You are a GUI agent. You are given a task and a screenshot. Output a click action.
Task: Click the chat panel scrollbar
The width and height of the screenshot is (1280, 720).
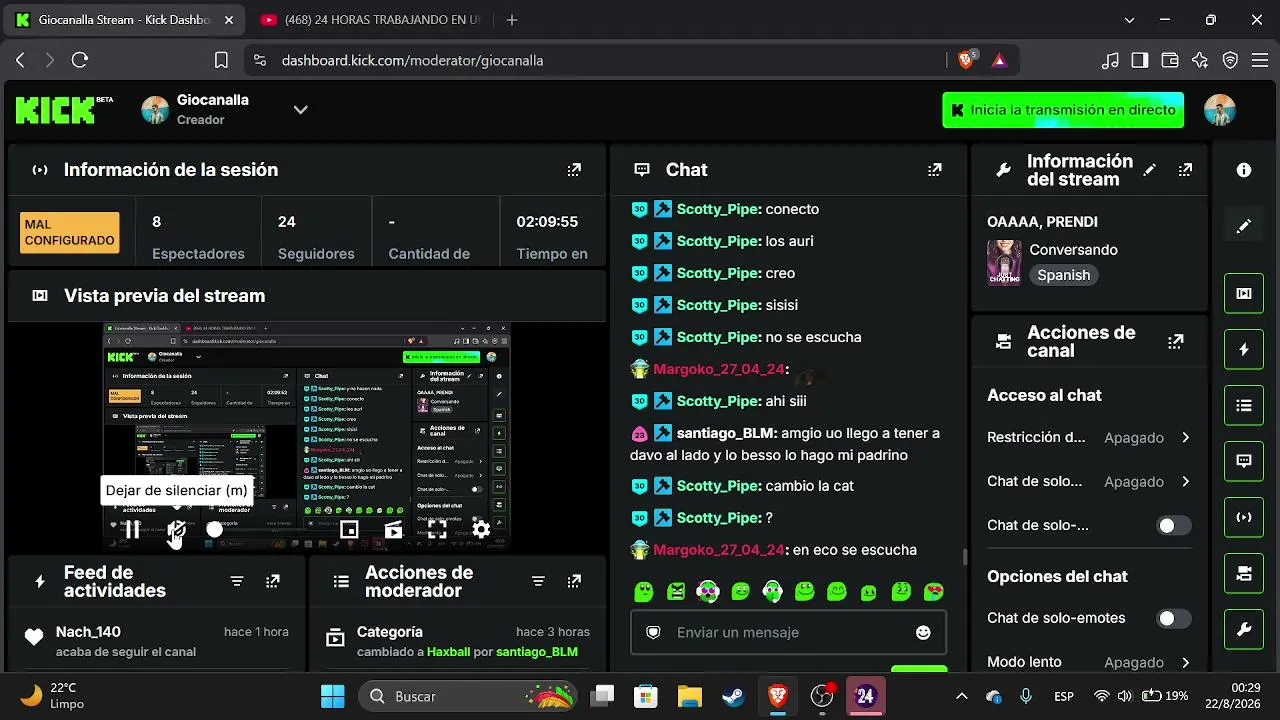[x=965, y=557]
